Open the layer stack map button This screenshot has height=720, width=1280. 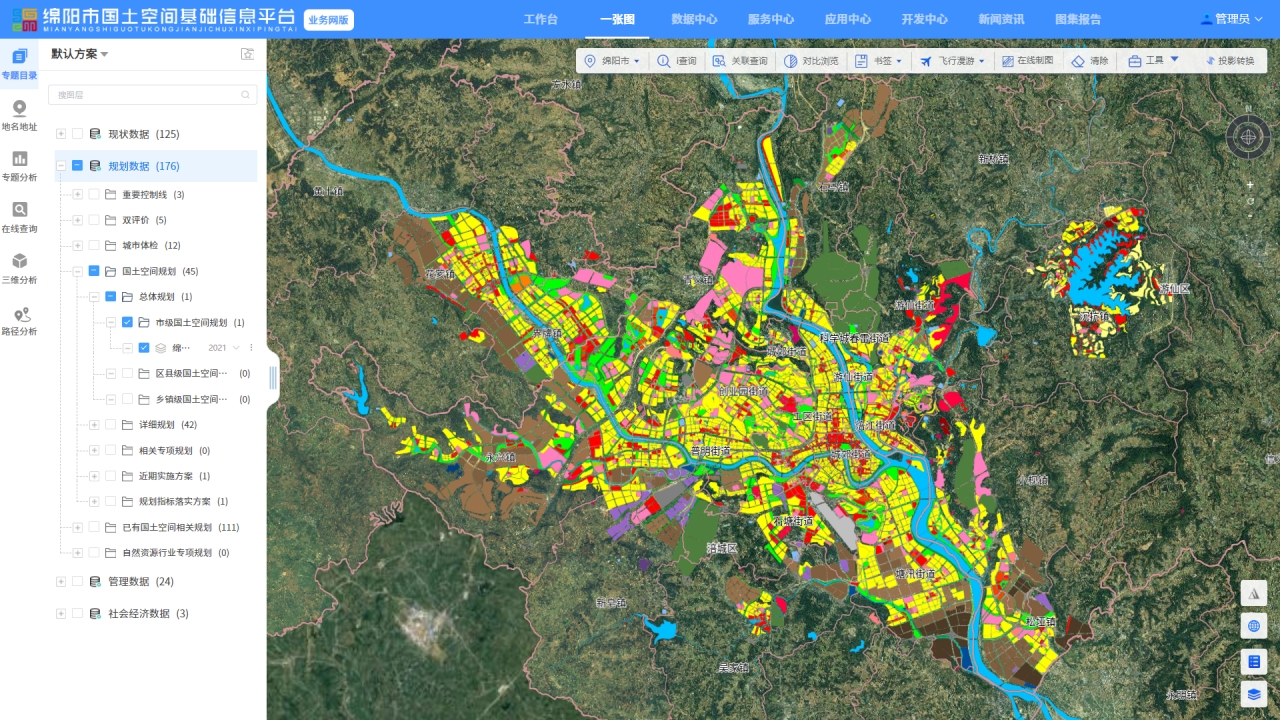1253,694
